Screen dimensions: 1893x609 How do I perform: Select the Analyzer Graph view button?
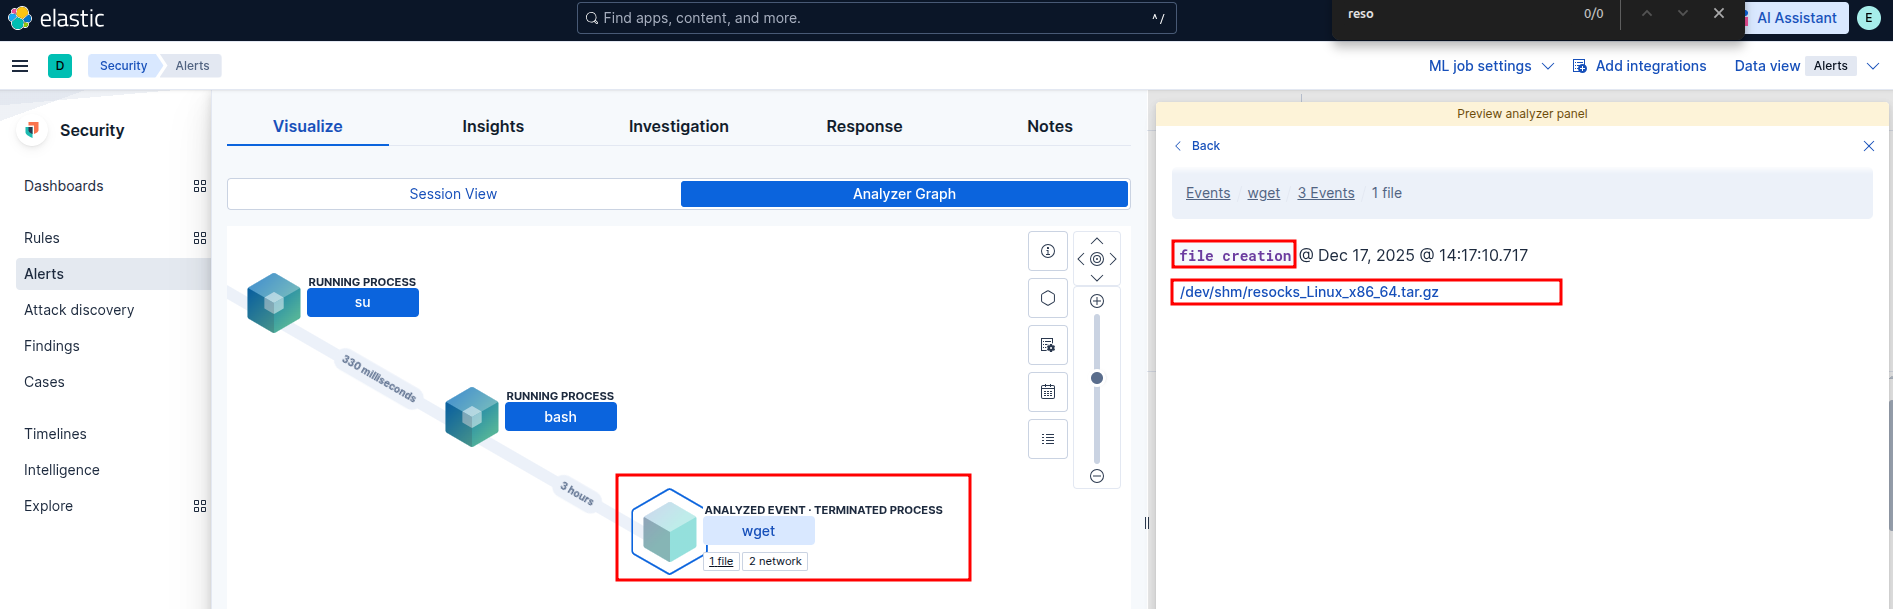click(904, 194)
